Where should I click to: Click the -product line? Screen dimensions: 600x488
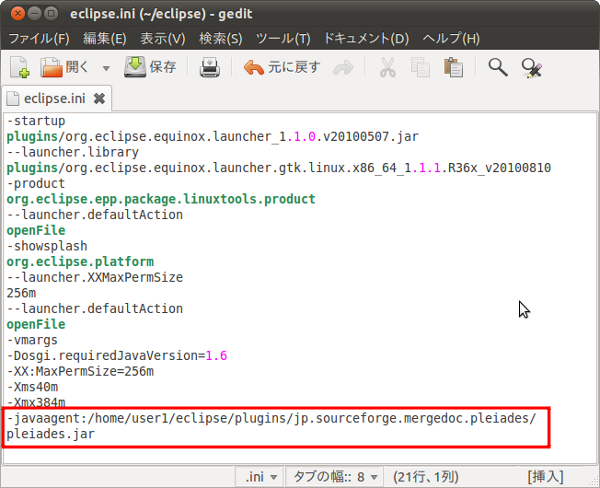[x=36, y=183]
